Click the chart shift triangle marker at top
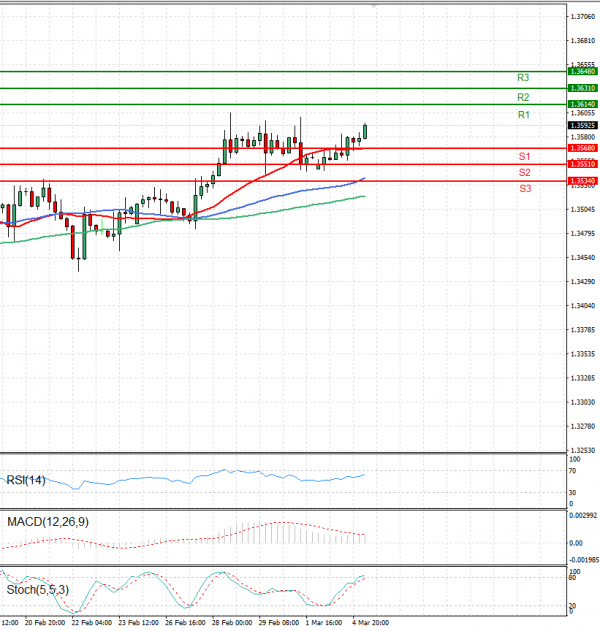The width and height of the screenshot is (600, 631). coord(375,6)
